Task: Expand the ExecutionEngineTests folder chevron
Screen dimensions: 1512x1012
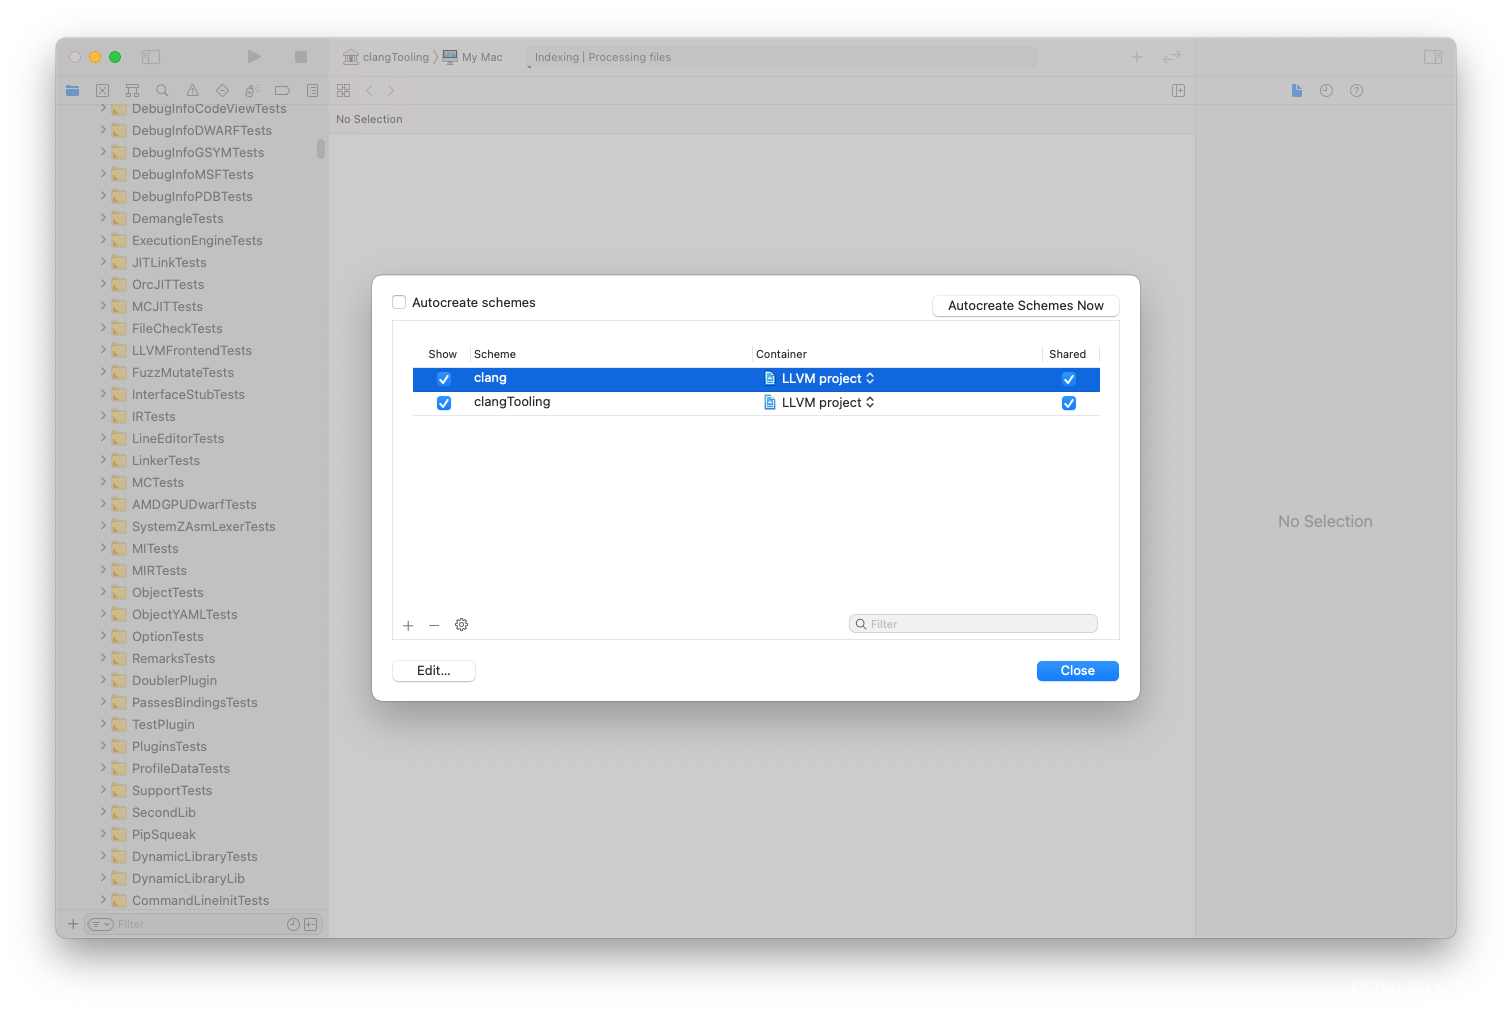Action: (x=103, y=240)
